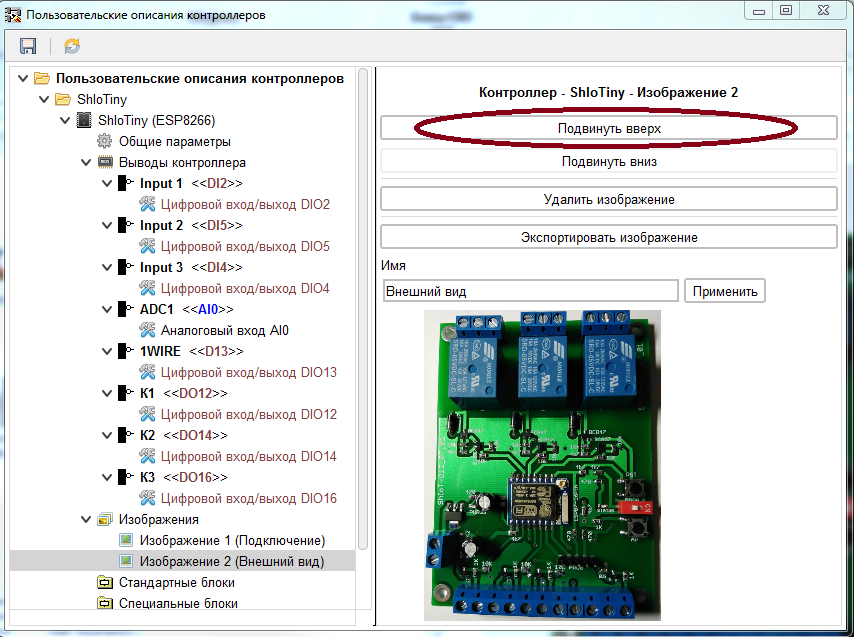The width and height of the screenshot is (854, 637).
Task: Click the root folder icon of Пользовательские описания контроллеров
Action: click(42, 78)
